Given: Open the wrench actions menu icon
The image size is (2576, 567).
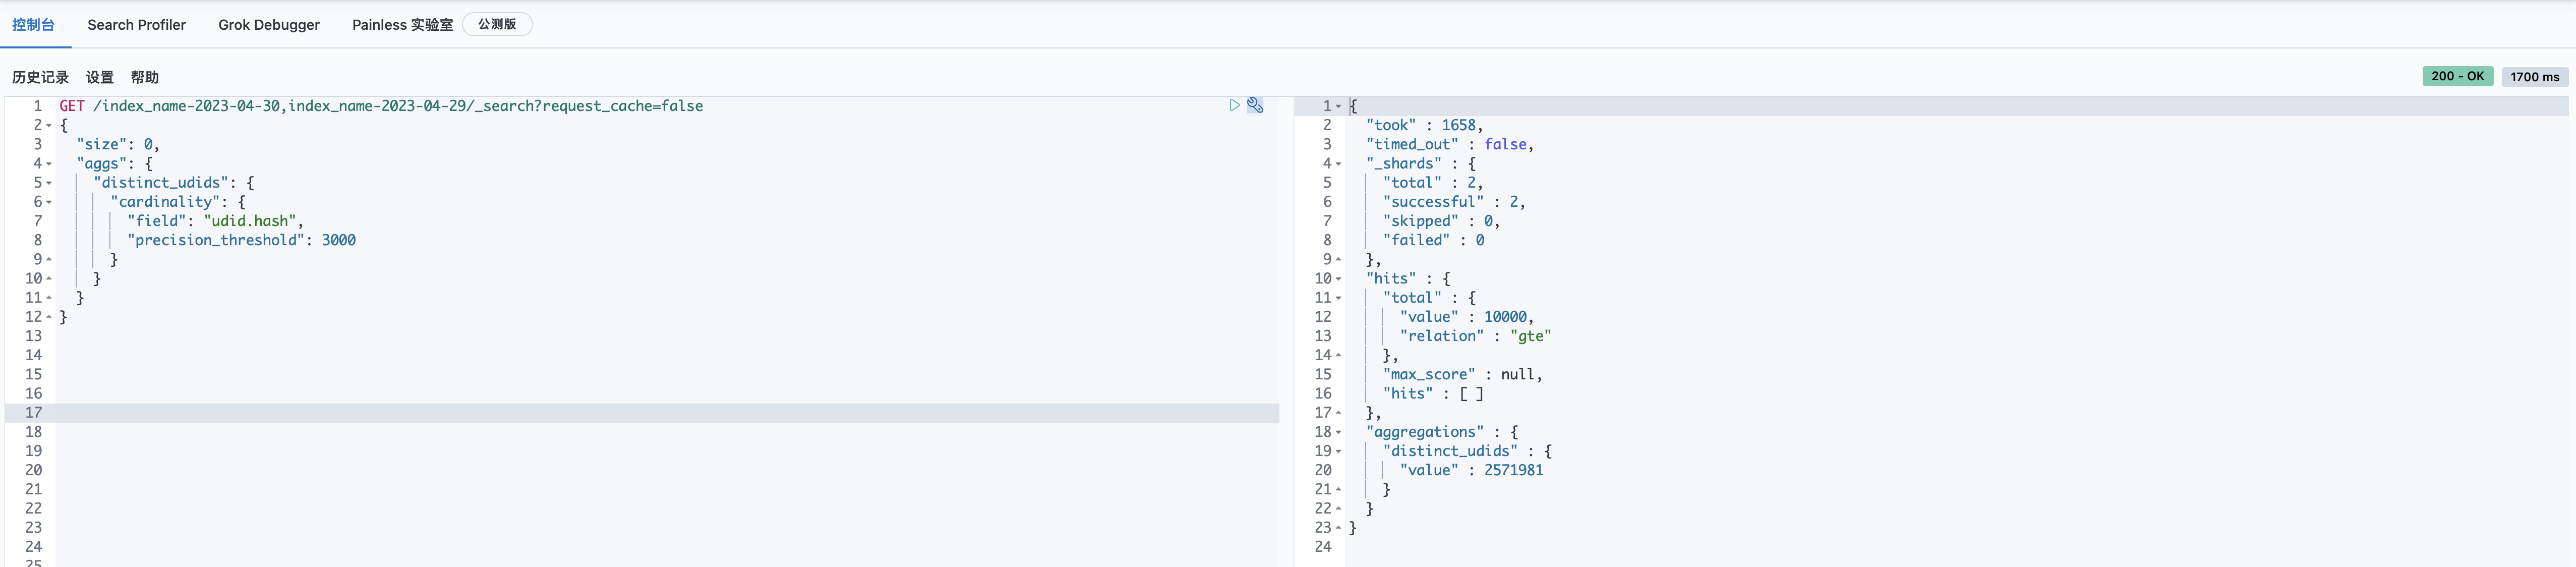Looking at the screenshot, I should tap(1255, 105).
